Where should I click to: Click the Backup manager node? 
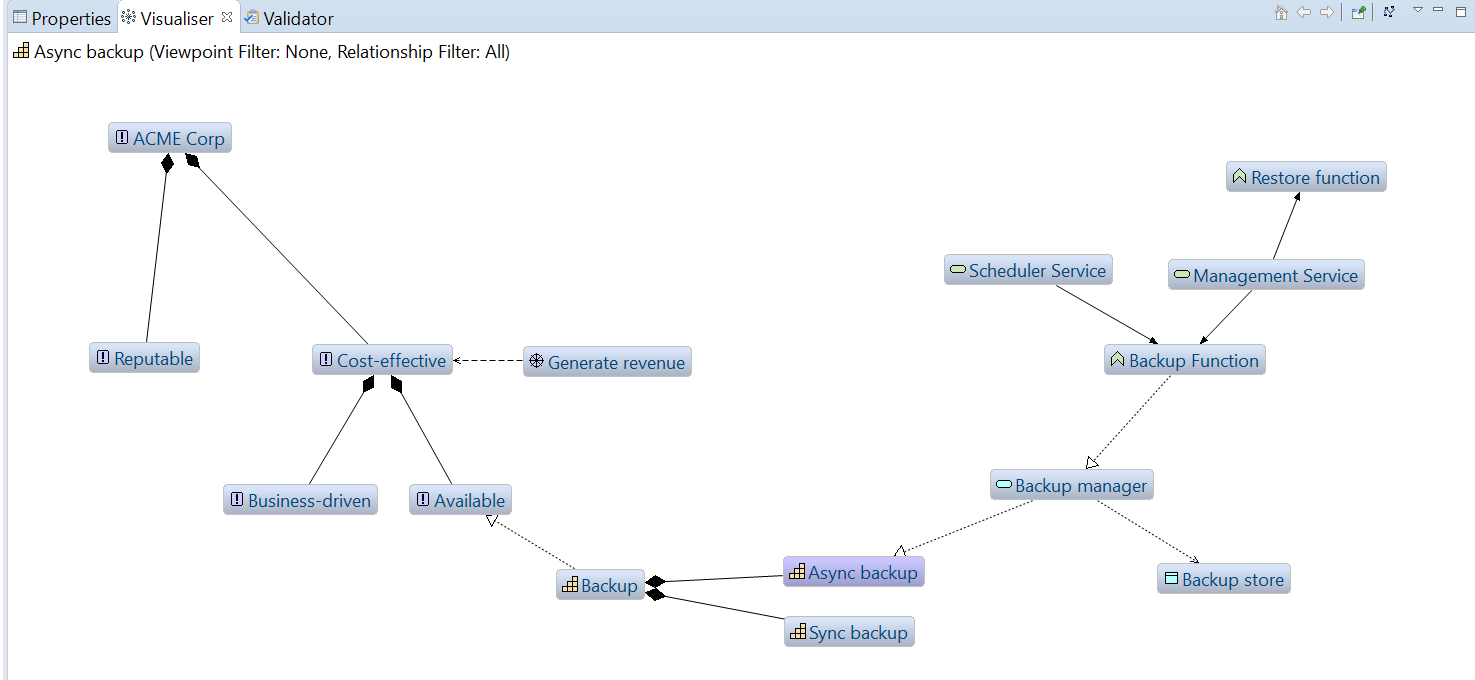pos(1072,486)
